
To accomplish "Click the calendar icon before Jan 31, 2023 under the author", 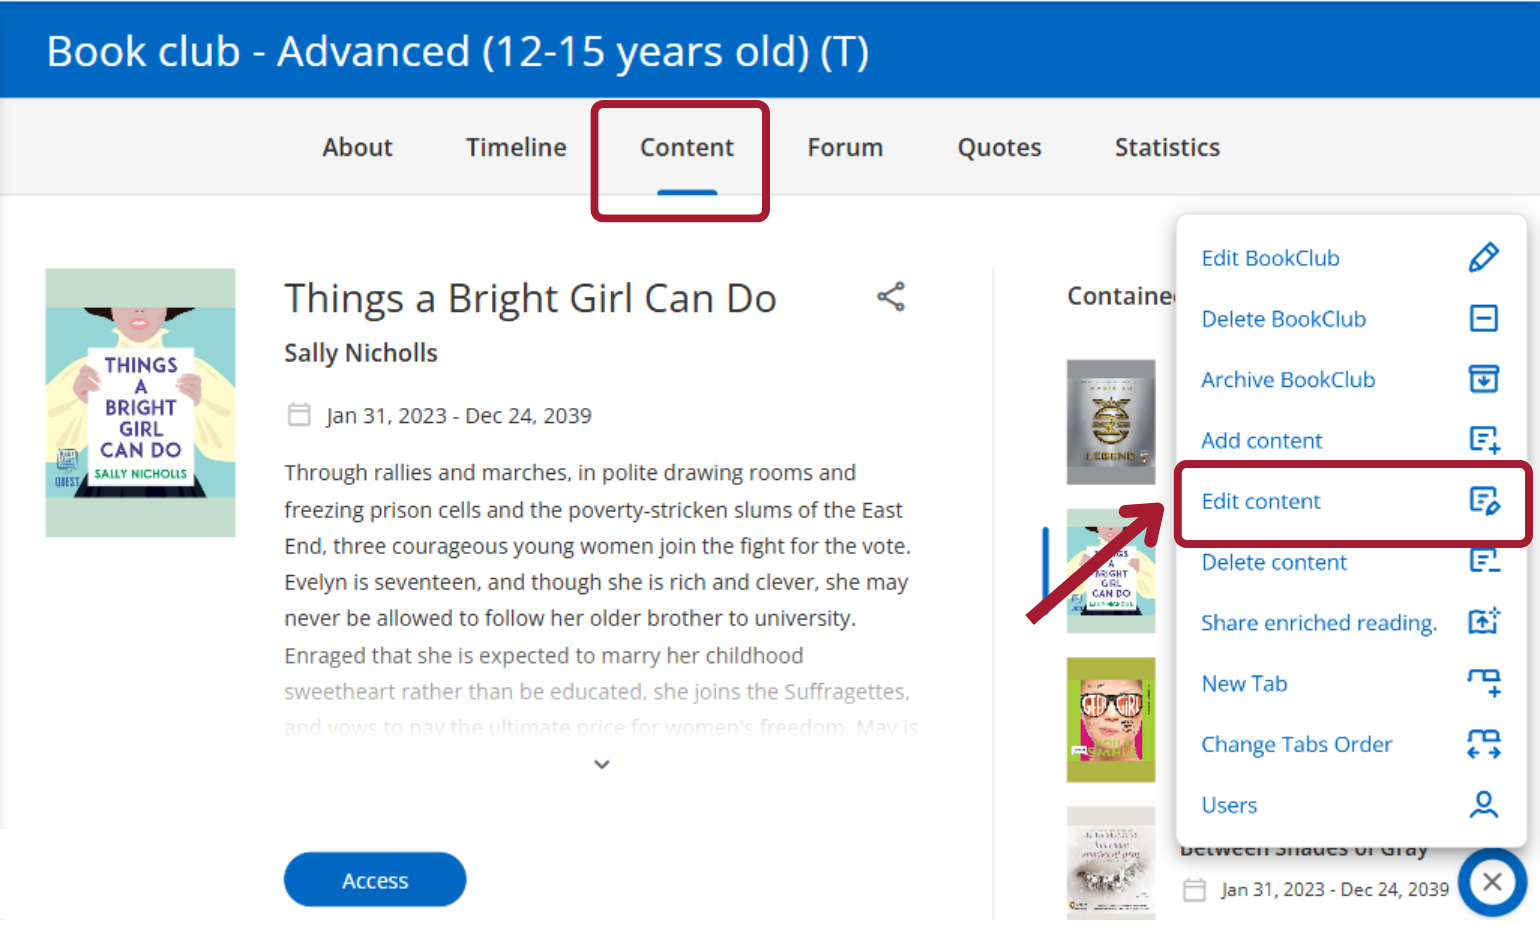I will click(x=299, y=415).
